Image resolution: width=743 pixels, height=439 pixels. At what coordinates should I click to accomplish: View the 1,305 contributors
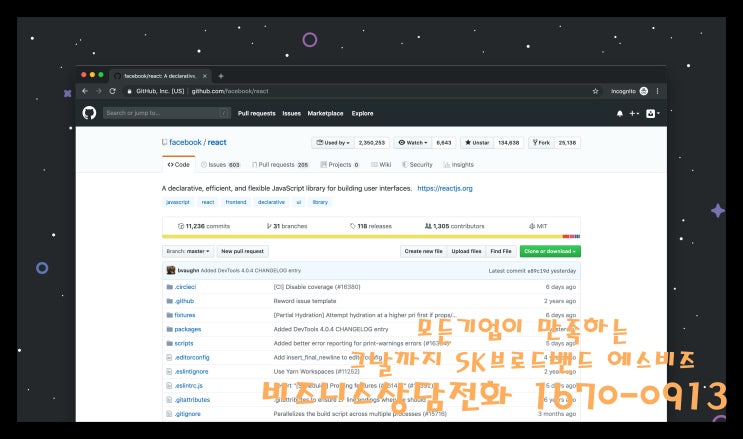455,226
